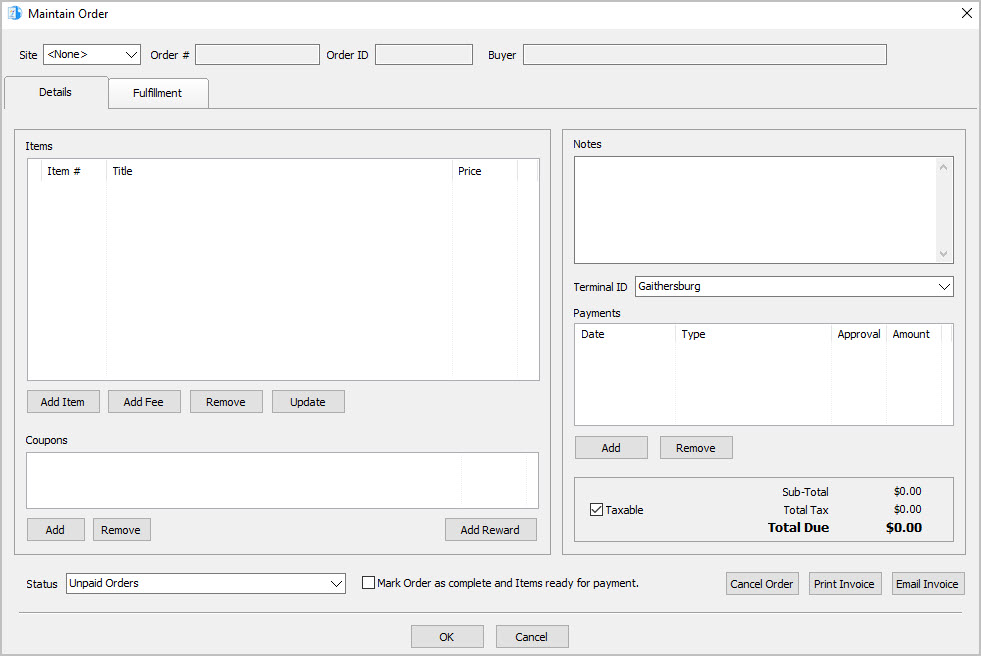This screenshot has width=981, height=656.
Task: Click Remove under the Coupons list
Action: tap(121, 530)
